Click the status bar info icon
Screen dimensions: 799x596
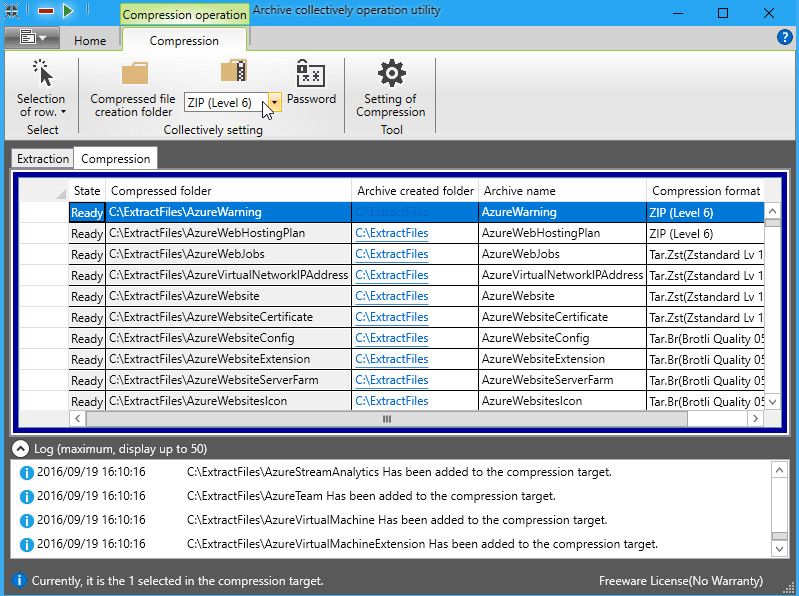click(19, 580)
